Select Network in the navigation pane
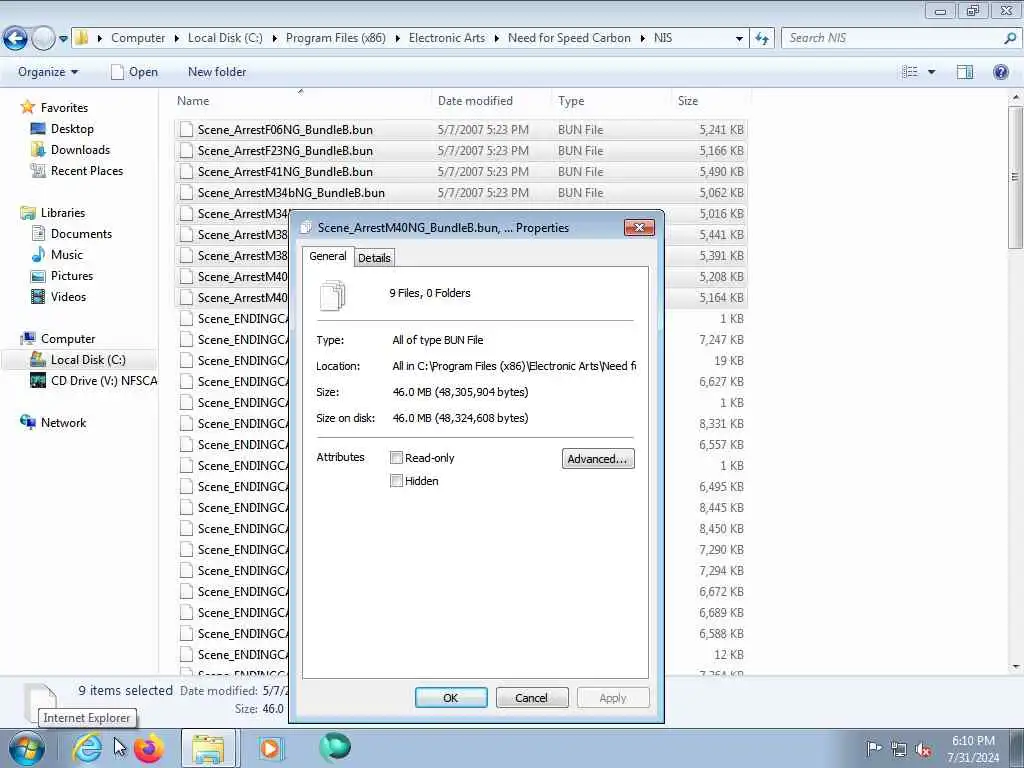This screenshot has height=768, width=1024. click(x=63, y=423)
